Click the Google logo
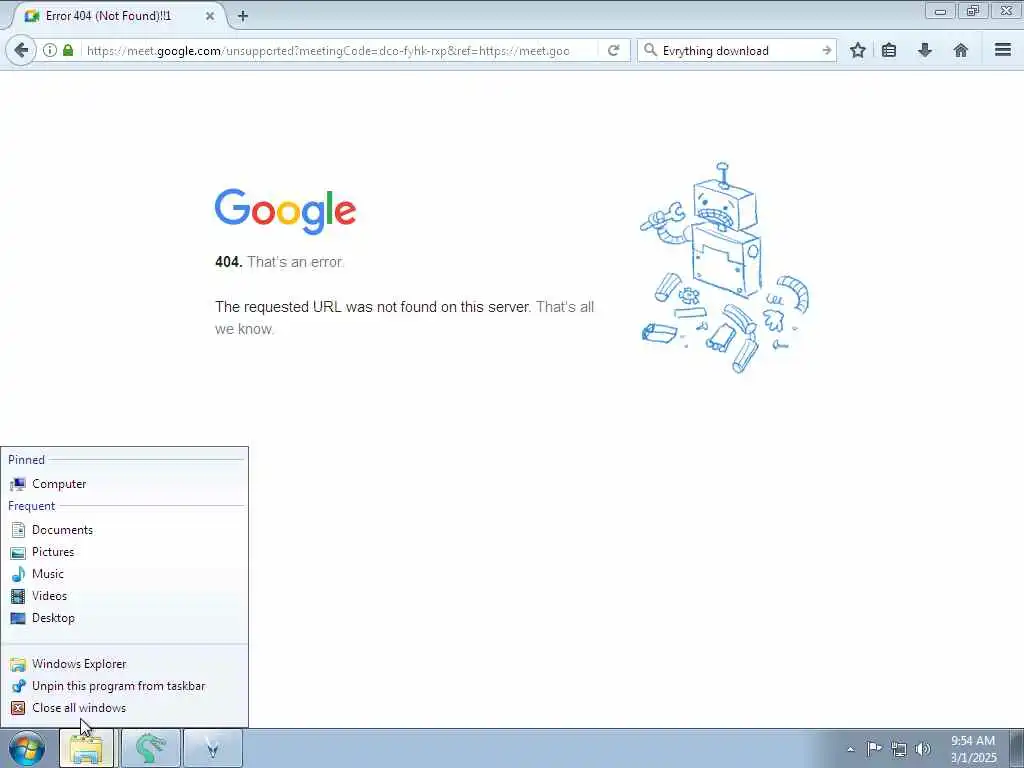The image size is (1024, 768). point(285,212)
